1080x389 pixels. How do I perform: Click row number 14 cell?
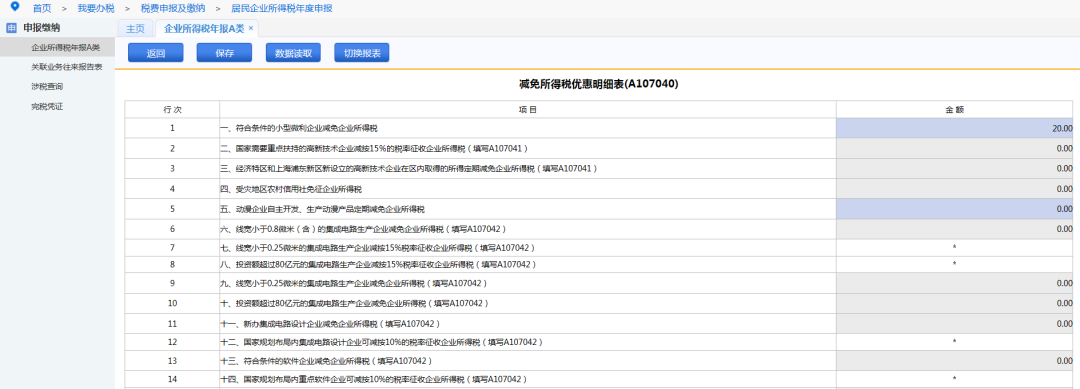coord(172,379)
